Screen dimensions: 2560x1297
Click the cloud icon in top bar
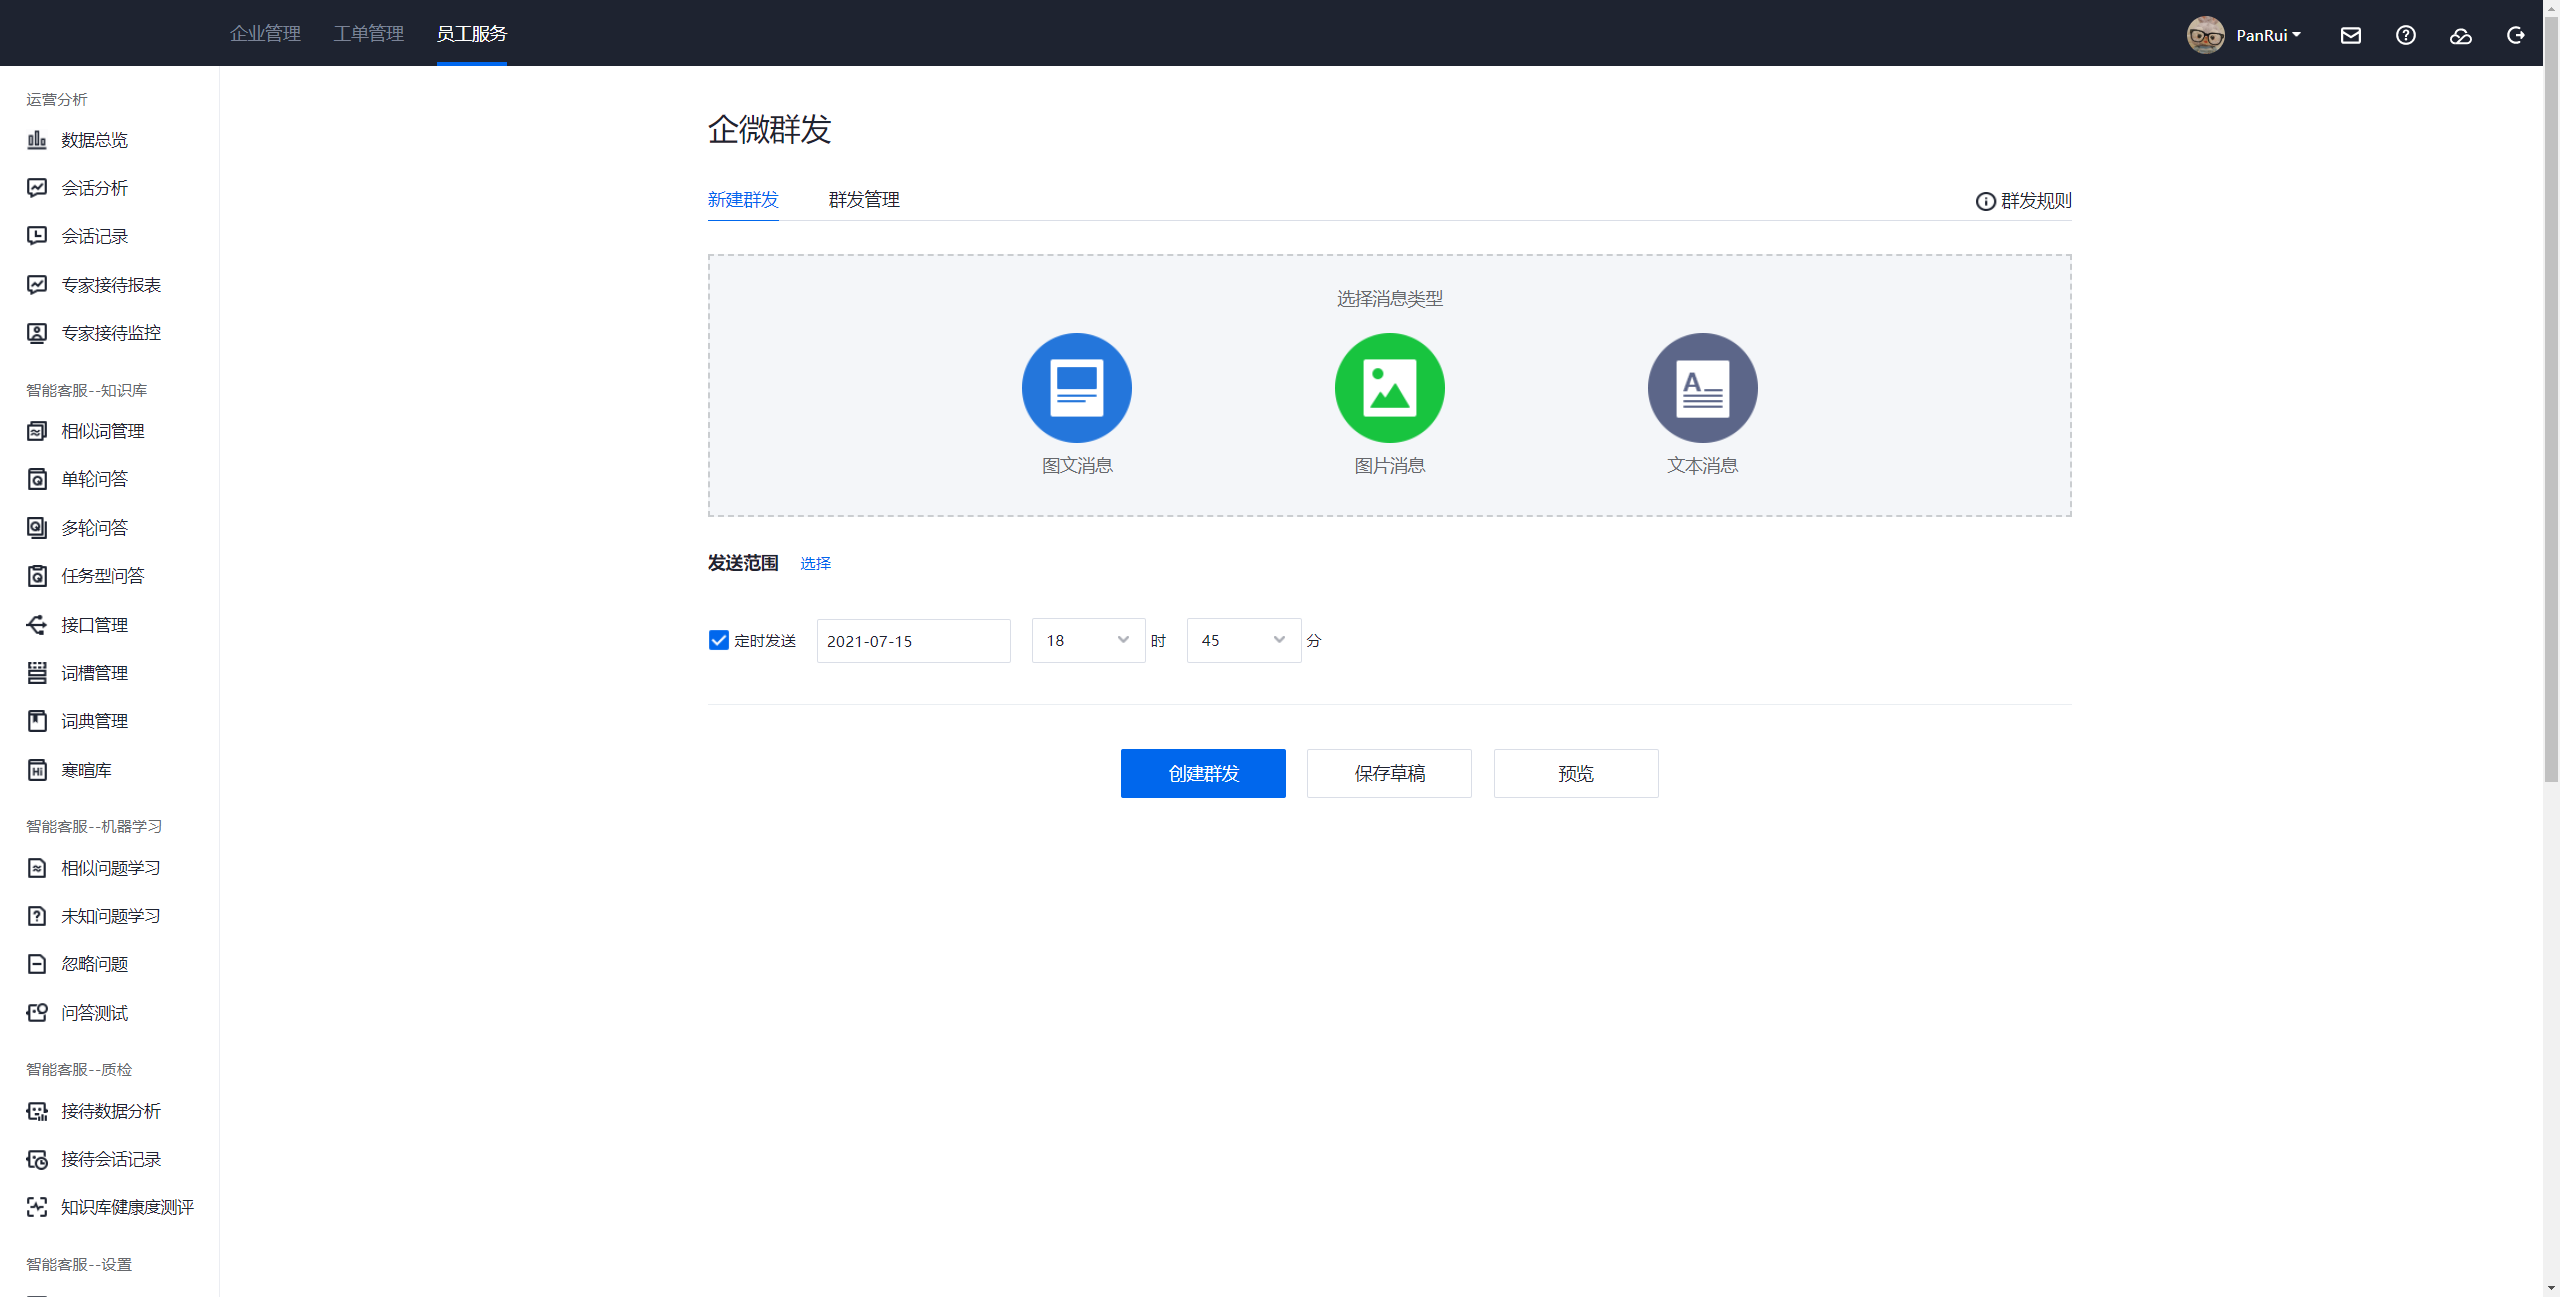[x=2461, y=36]
